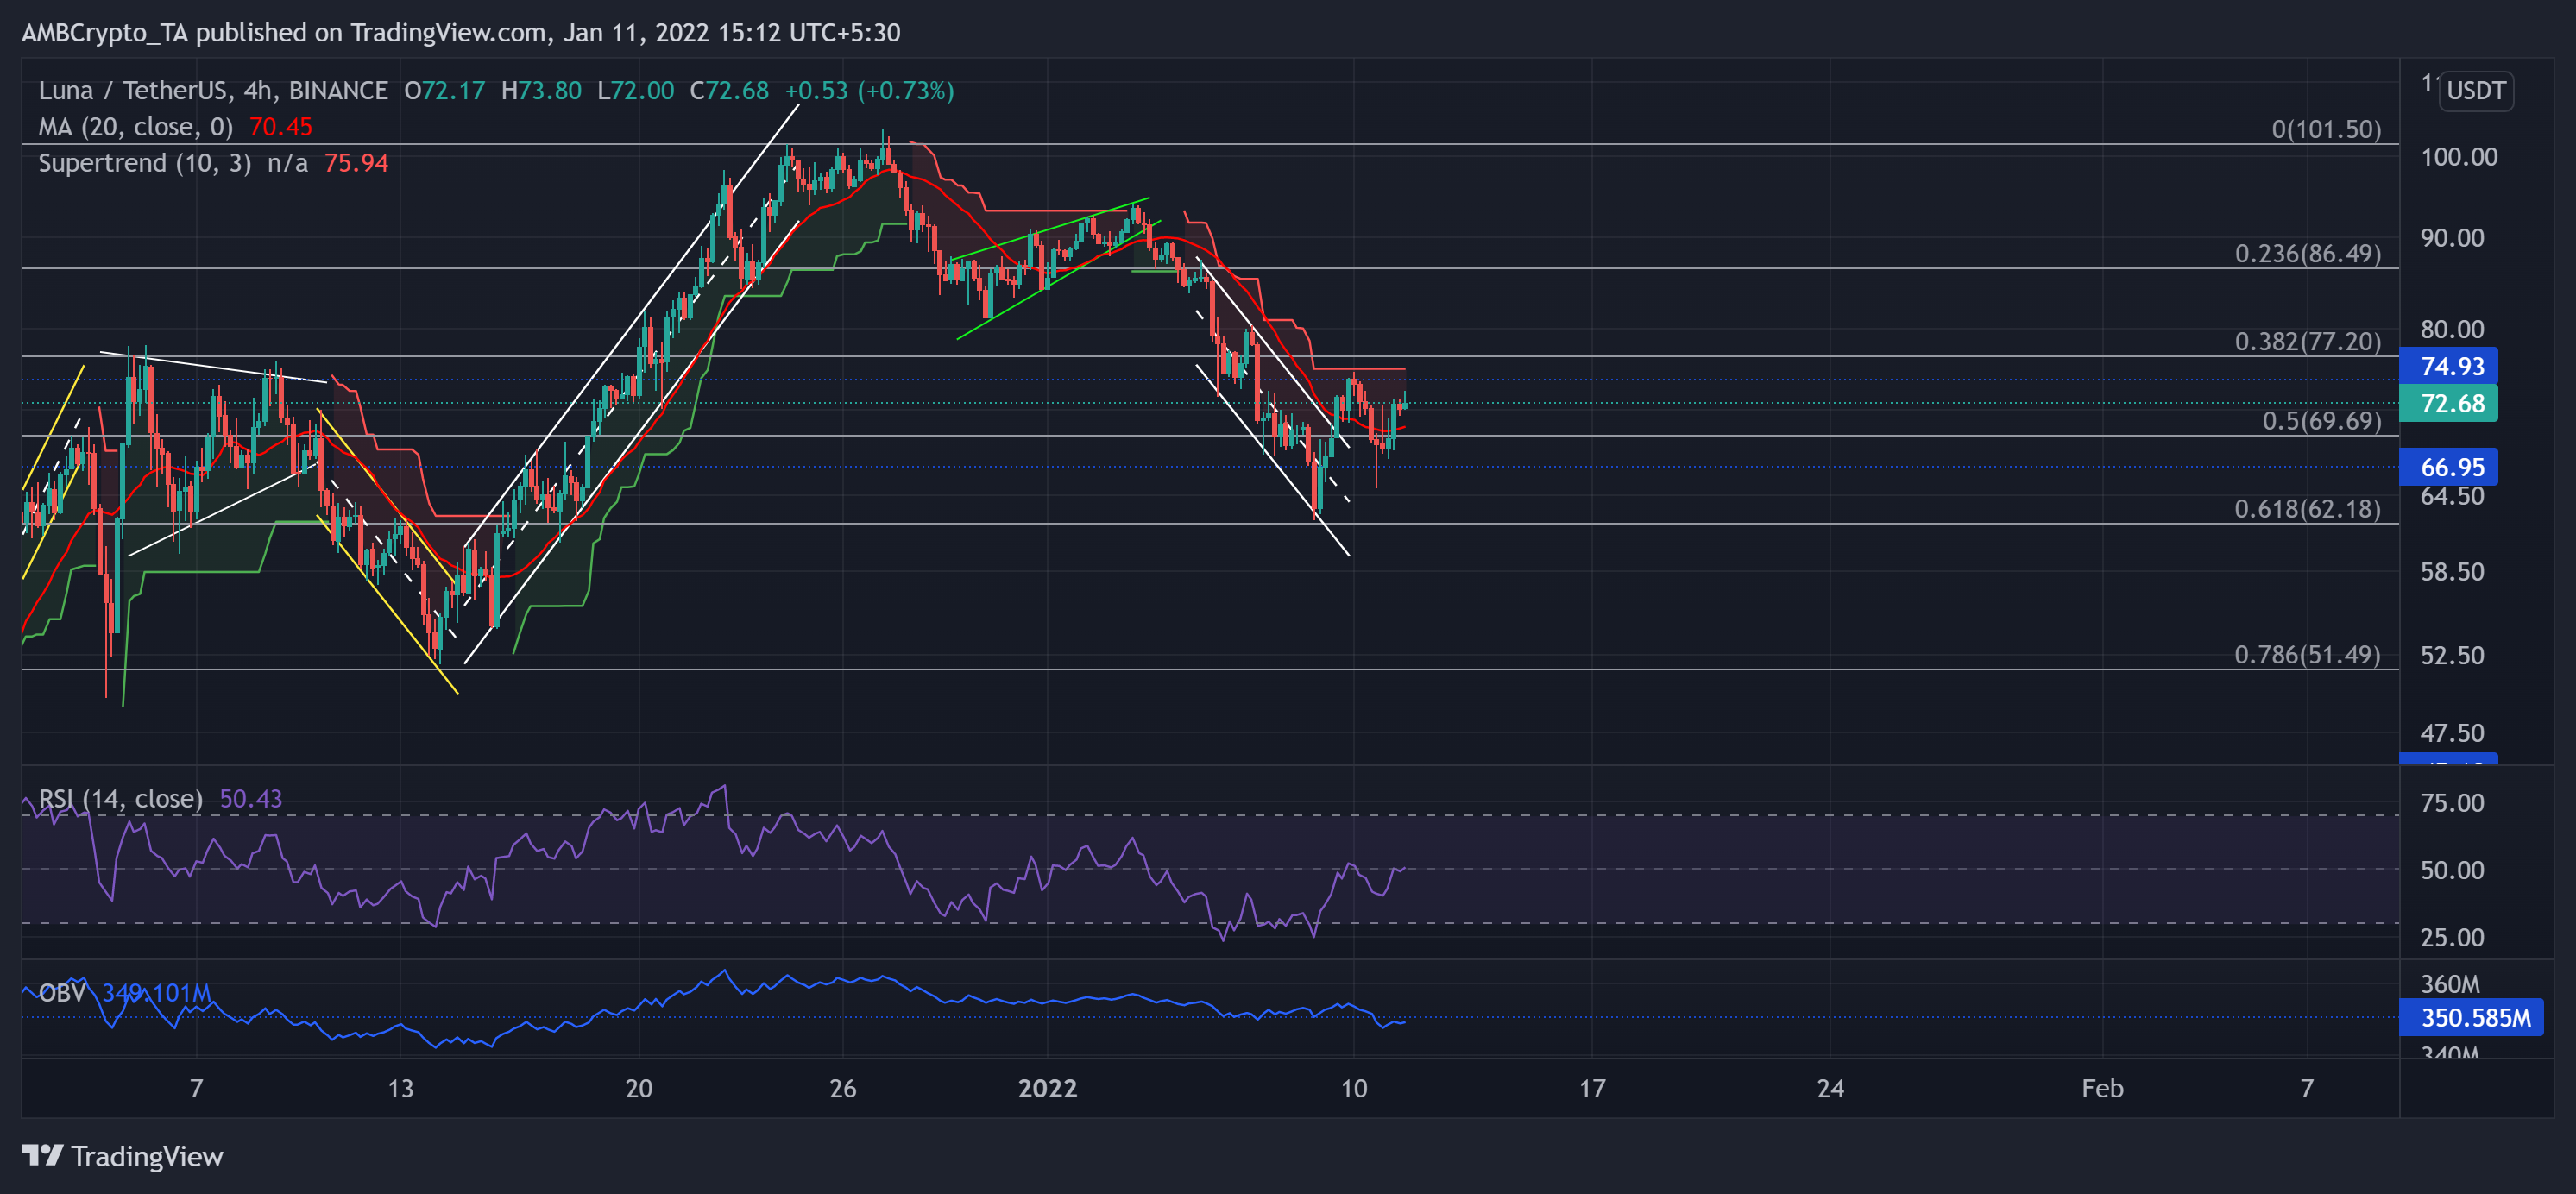Click the OBV indicator label
The height and width of the screenshot is (1194, 2576).
[x=62, y=993]
